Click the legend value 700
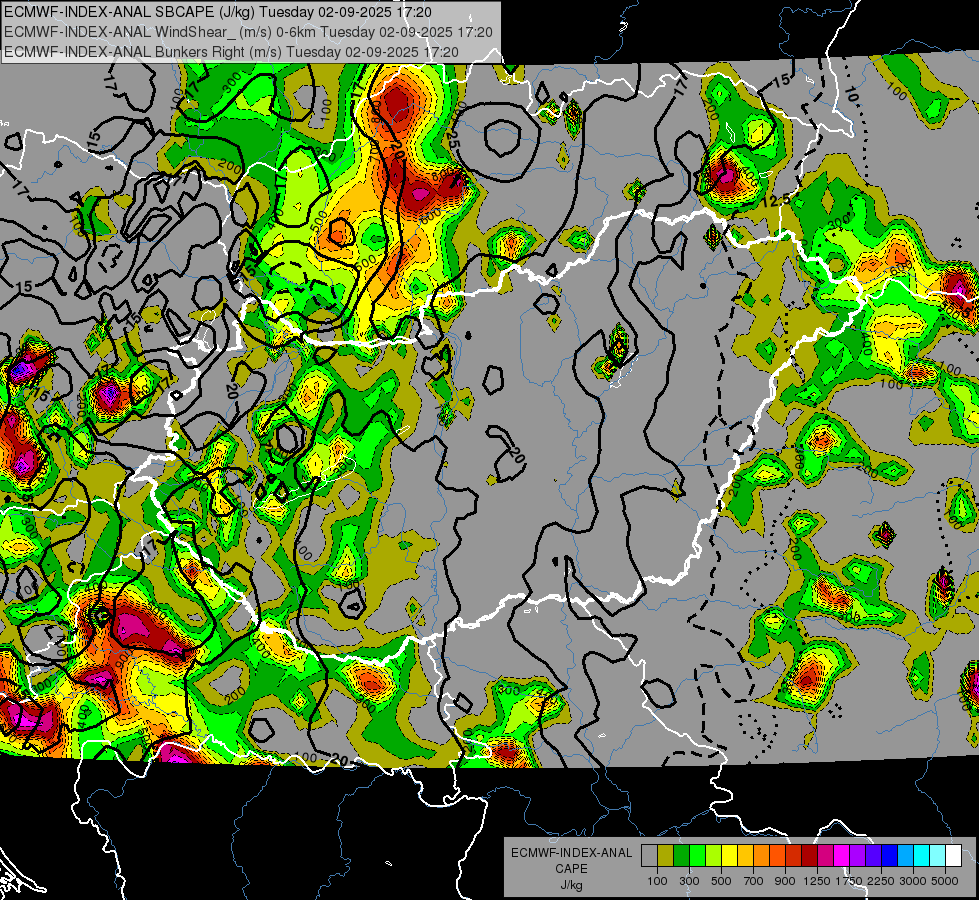Viewport: 979px width, 900px height. (x=753, y=881)
